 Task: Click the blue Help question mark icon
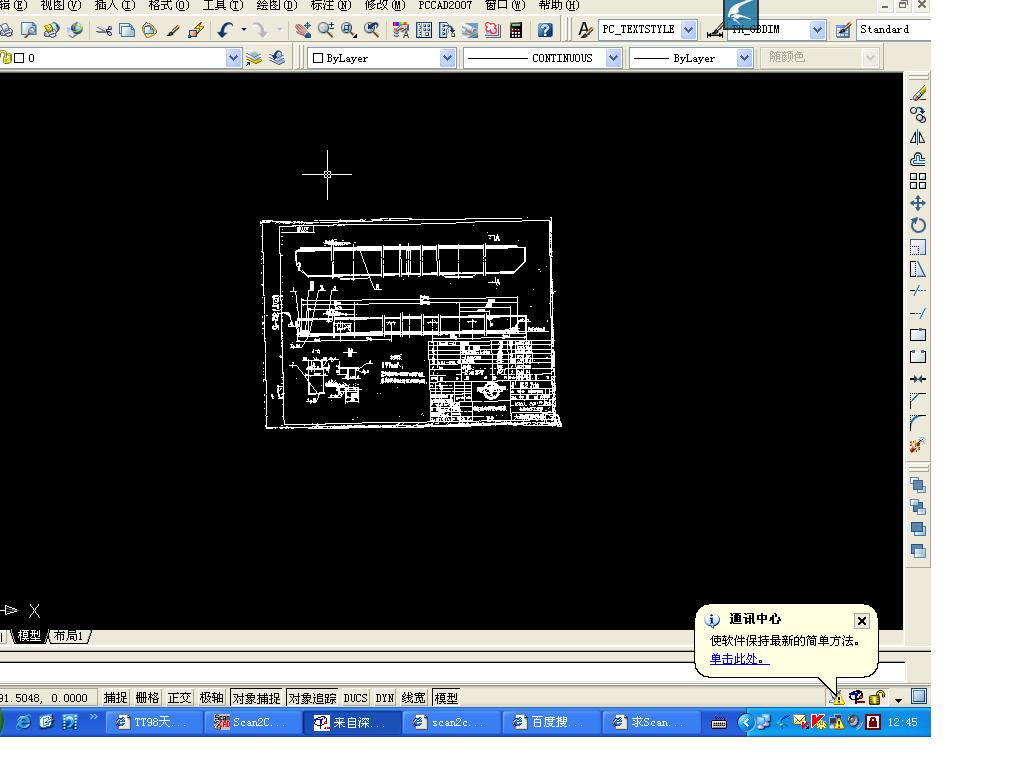[545, 30]
